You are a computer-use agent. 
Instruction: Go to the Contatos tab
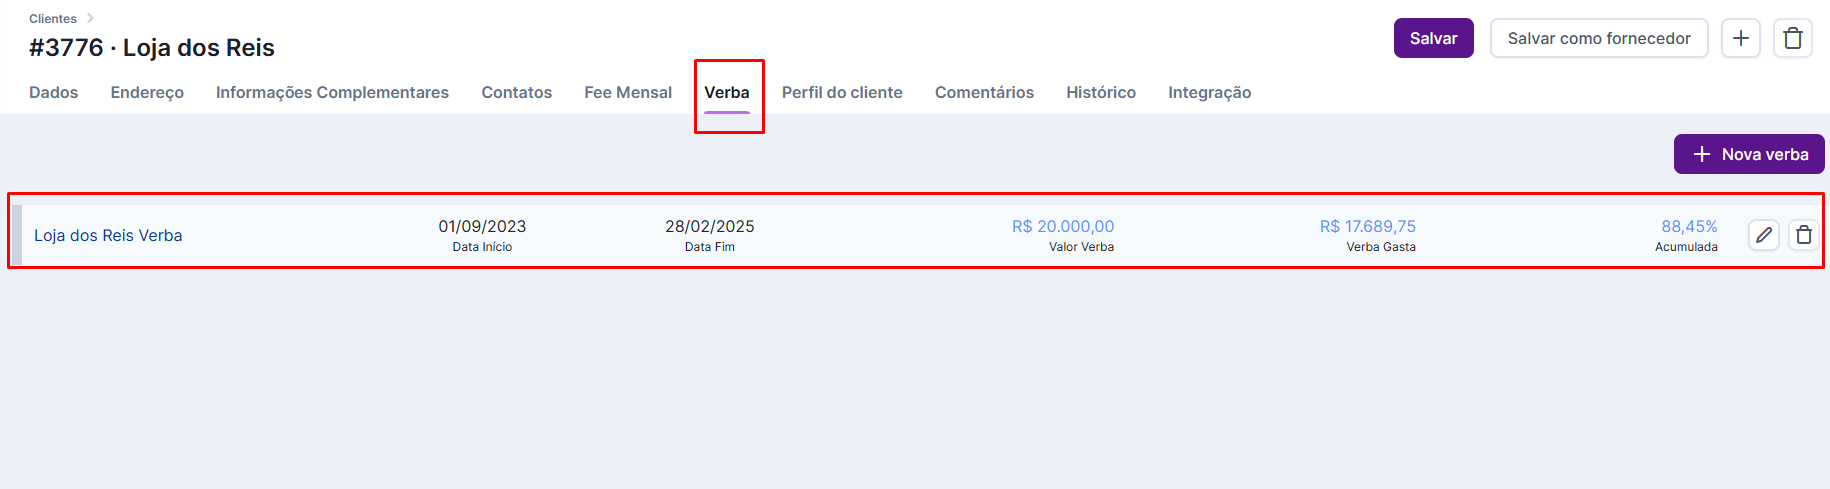point(517,92)
